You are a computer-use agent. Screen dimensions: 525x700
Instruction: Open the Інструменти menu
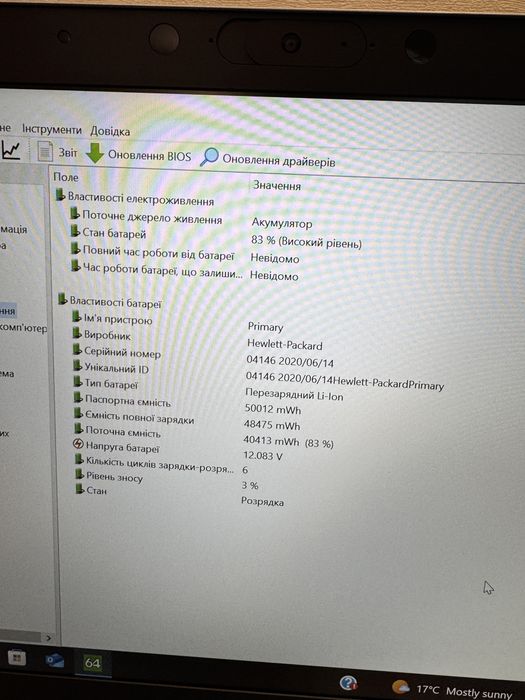(x=52, y=129)
